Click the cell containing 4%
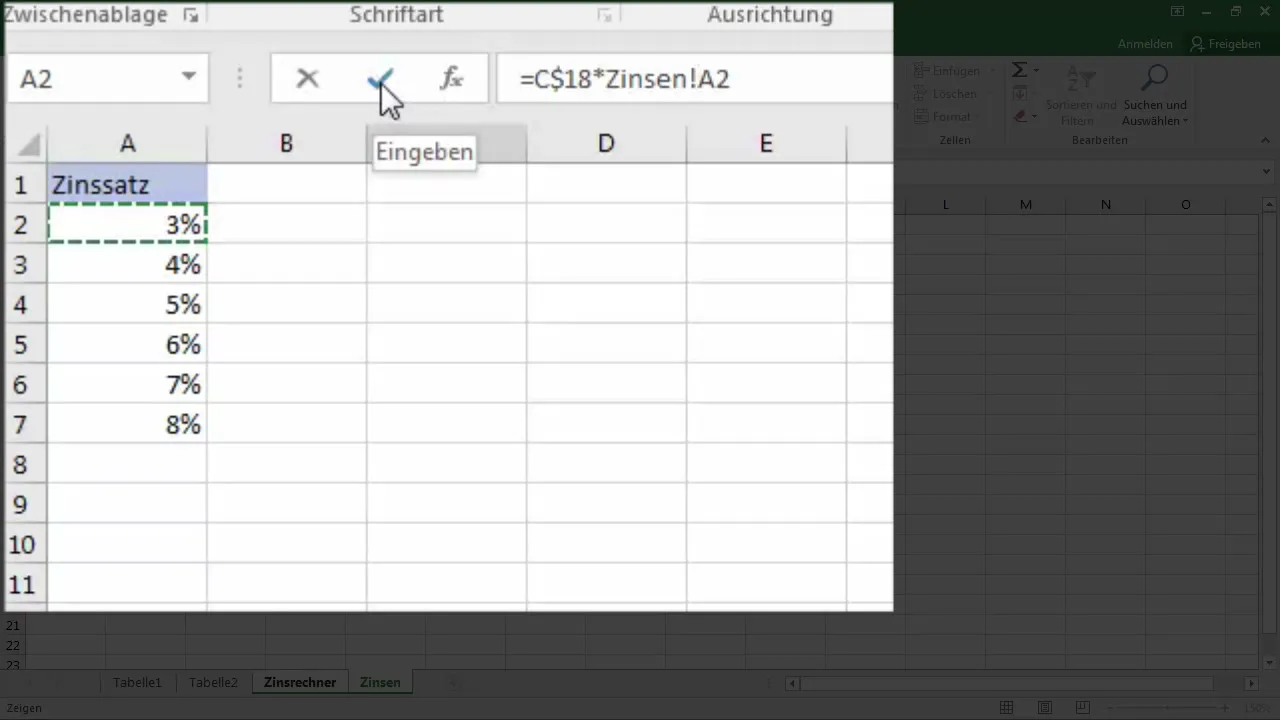 (127, 265)
